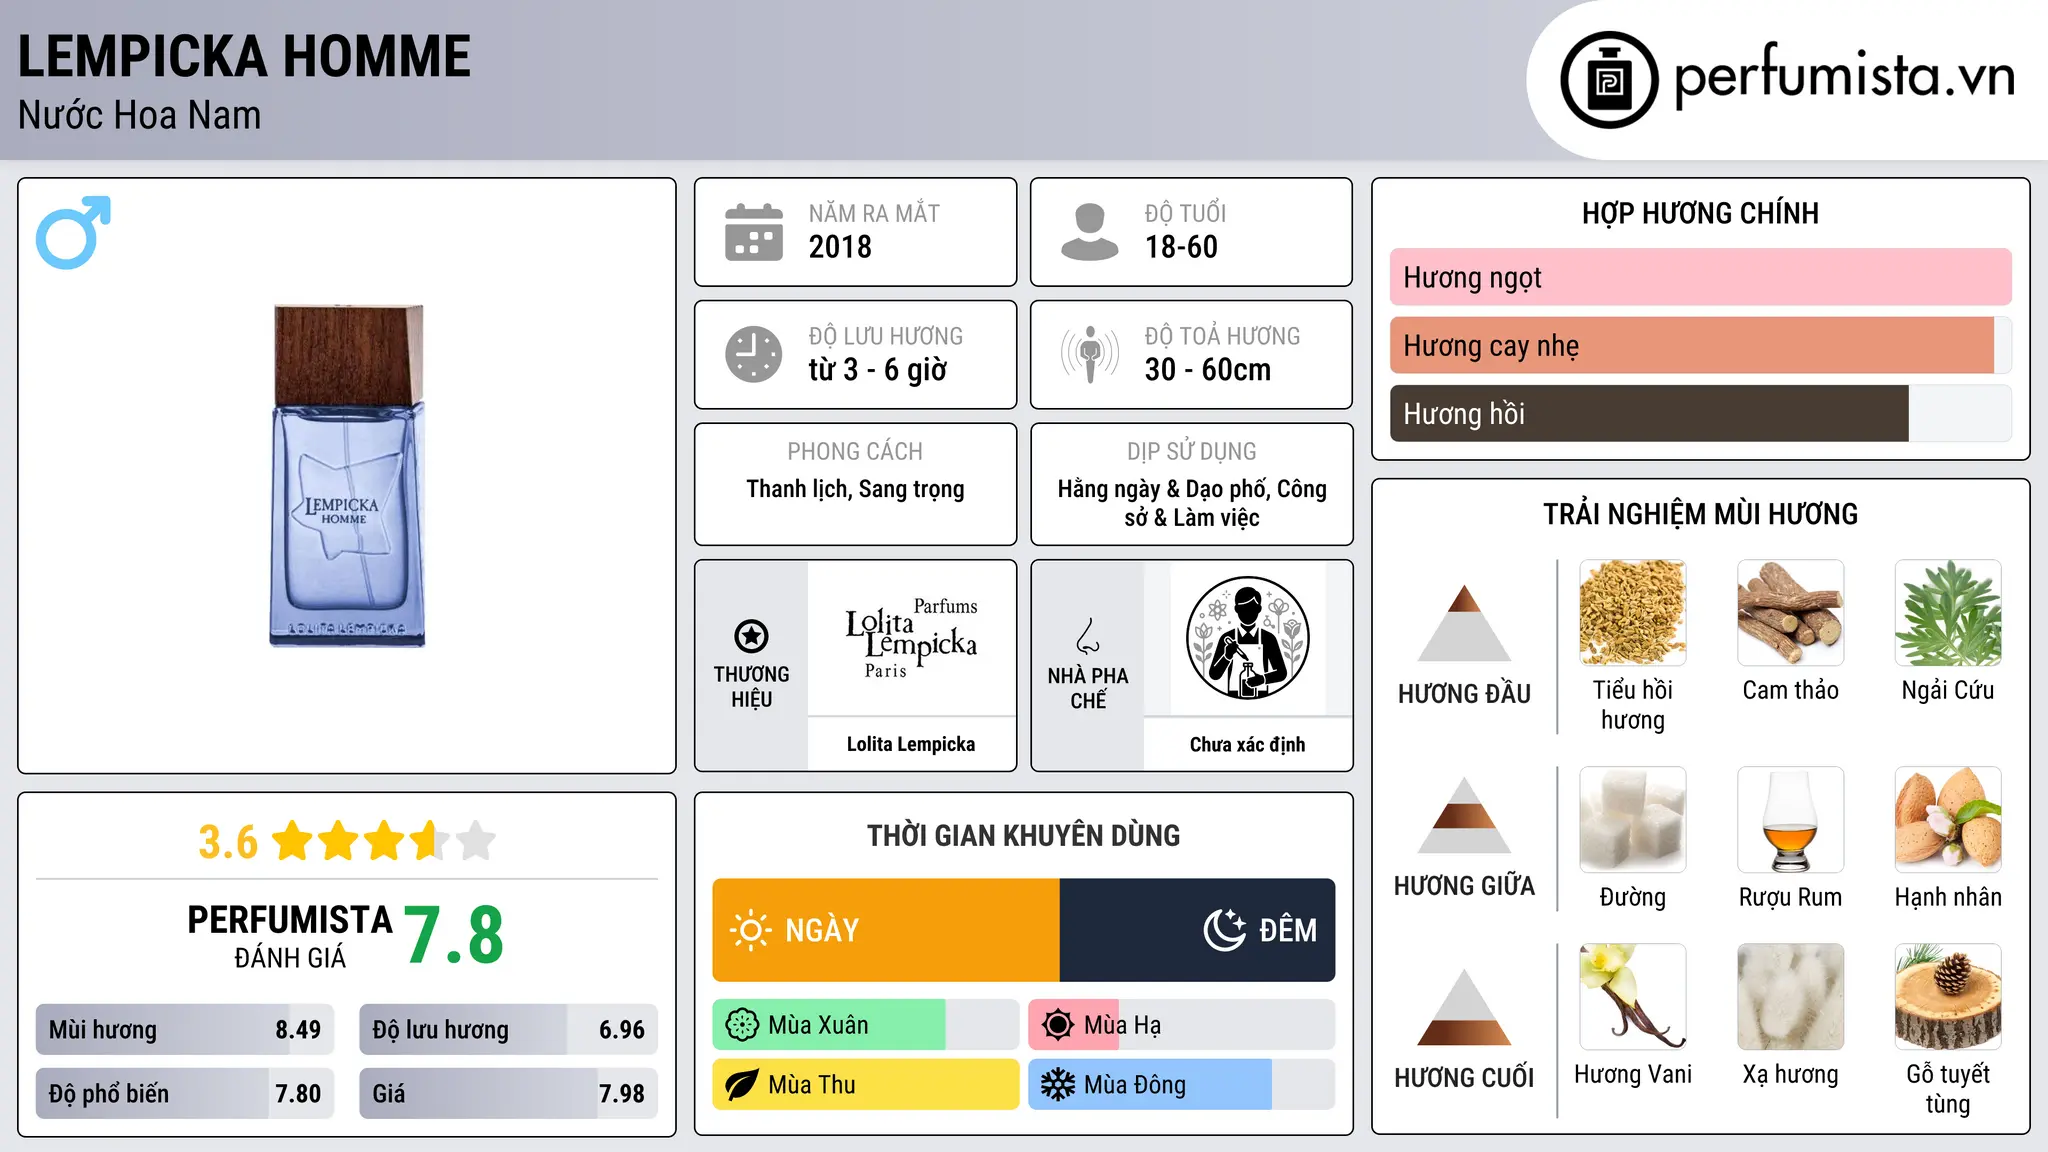Click the orange Hương cay nhẹ accord bar
Image resolution: width=2048 pixels, height=1152 pixels.
click(x=1692, y=345)
